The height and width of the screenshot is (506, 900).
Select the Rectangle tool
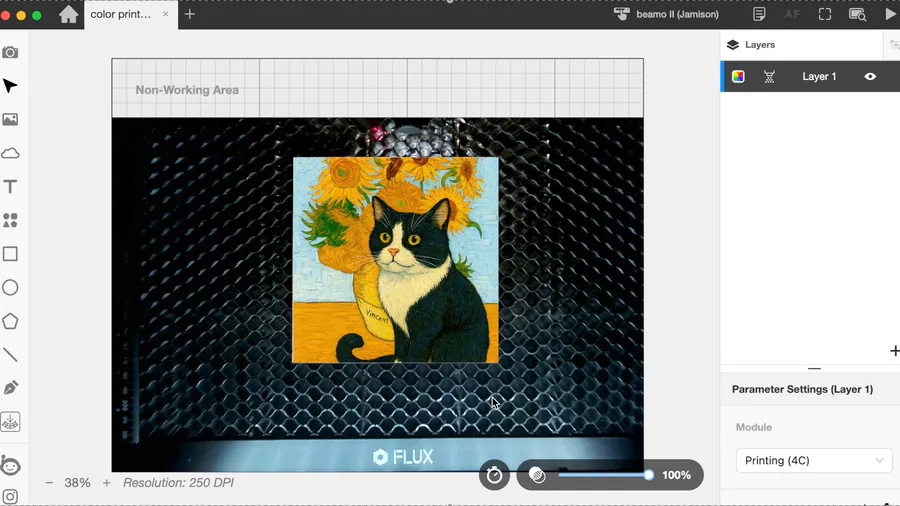pyautogui.click(x=10, y=254)
